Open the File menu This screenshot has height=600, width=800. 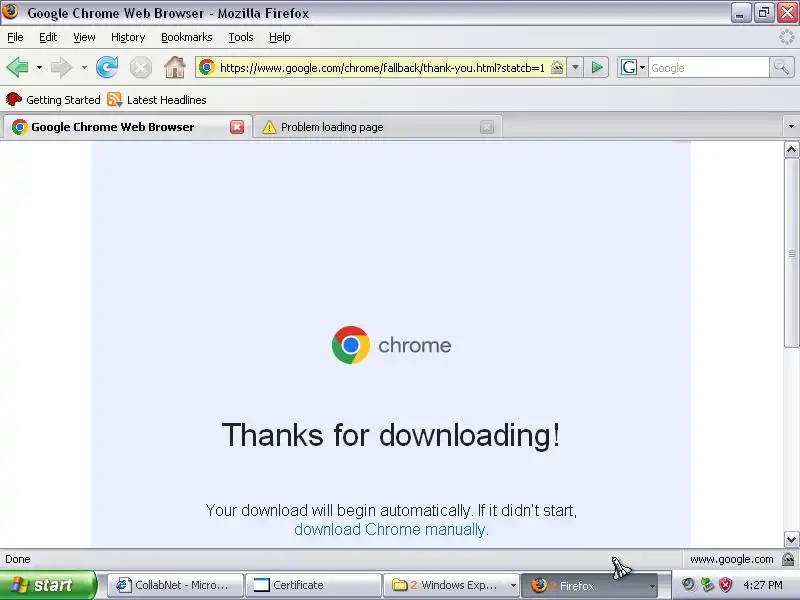tap(15, 37)
